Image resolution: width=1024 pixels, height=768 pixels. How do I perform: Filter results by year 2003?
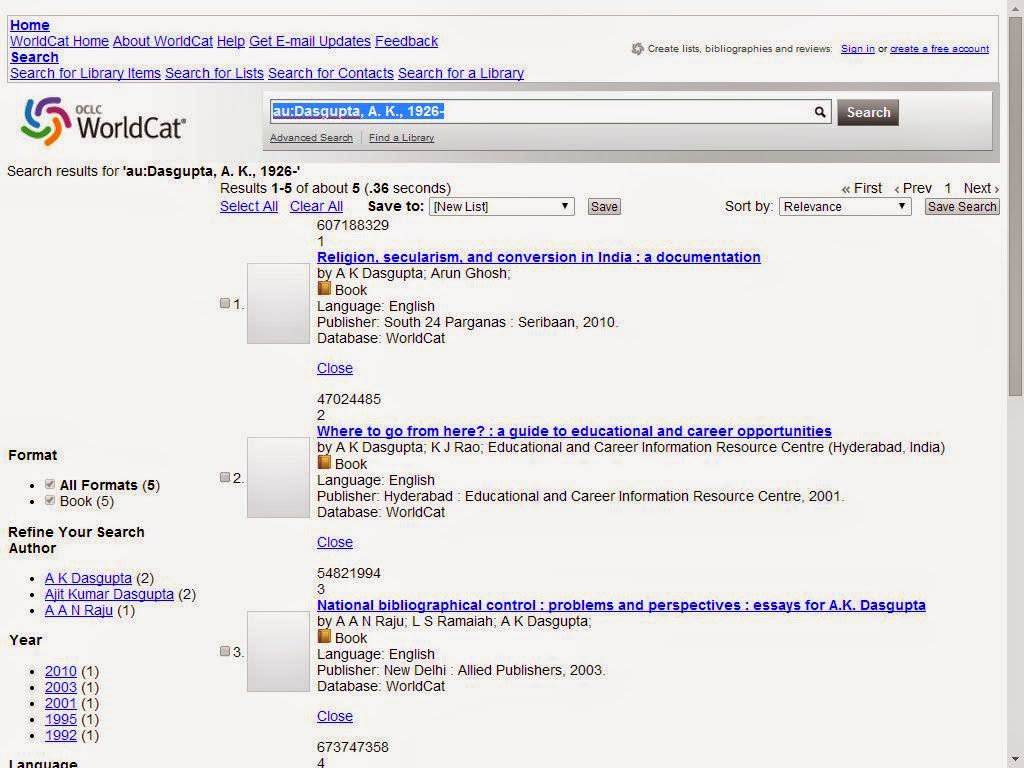point(61,687)
